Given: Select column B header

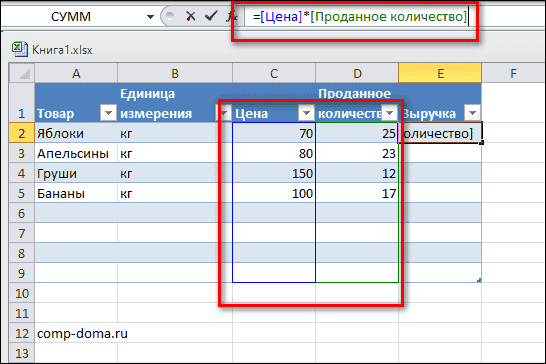Looking at the screenshot, I should (x=175, y=73).
